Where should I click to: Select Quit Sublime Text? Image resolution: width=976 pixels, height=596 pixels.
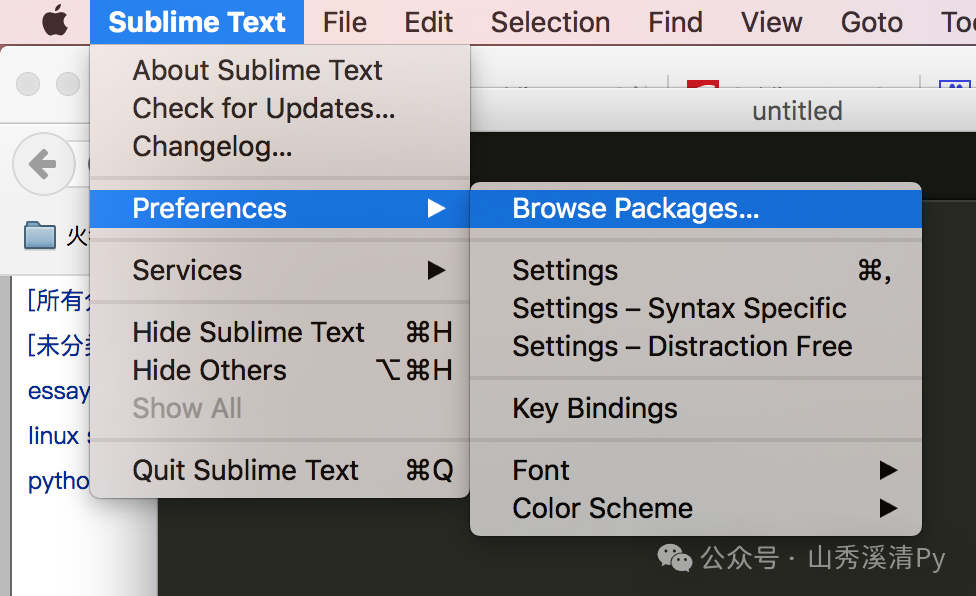tap(279, 470)
